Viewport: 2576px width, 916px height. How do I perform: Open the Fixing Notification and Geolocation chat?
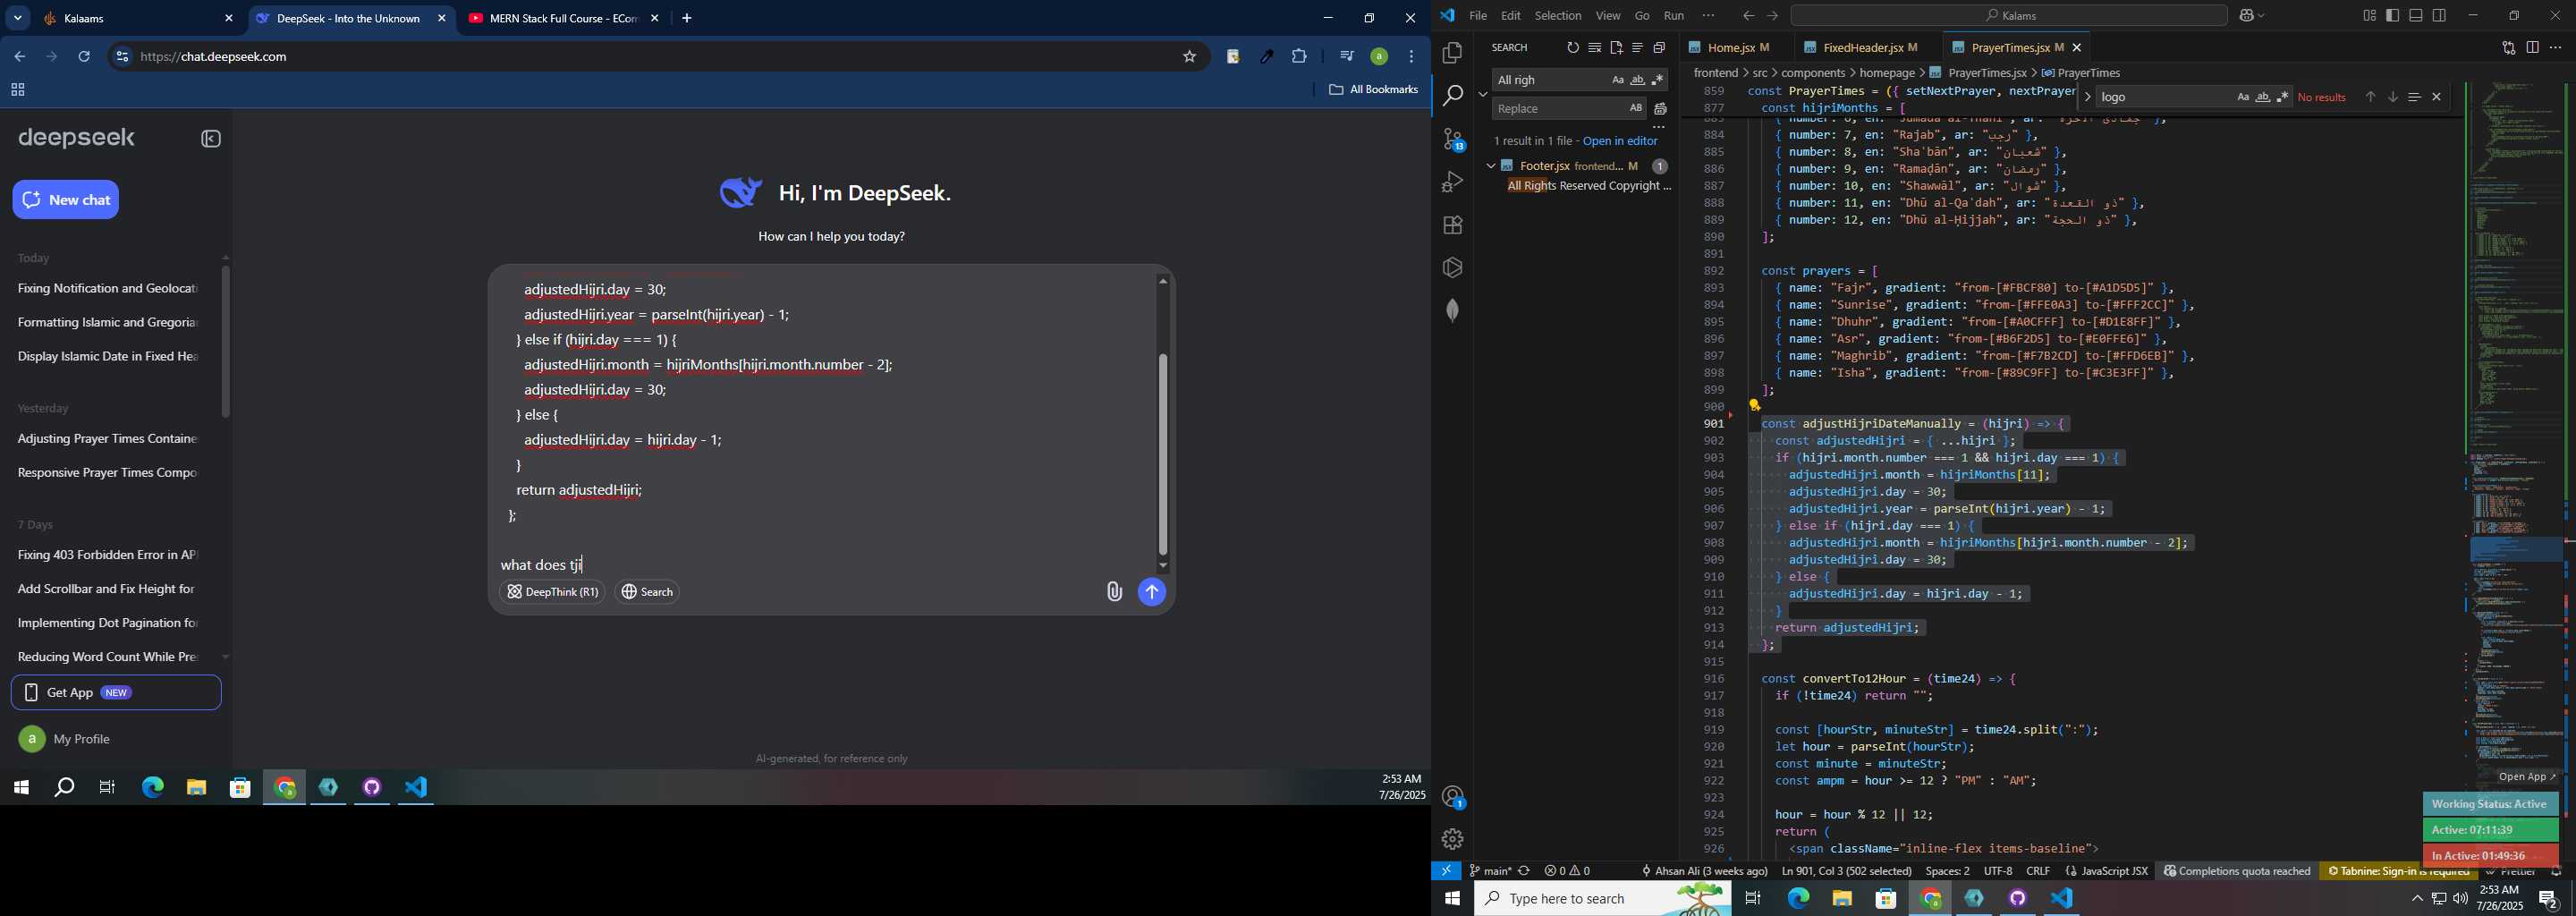[107, 289]
